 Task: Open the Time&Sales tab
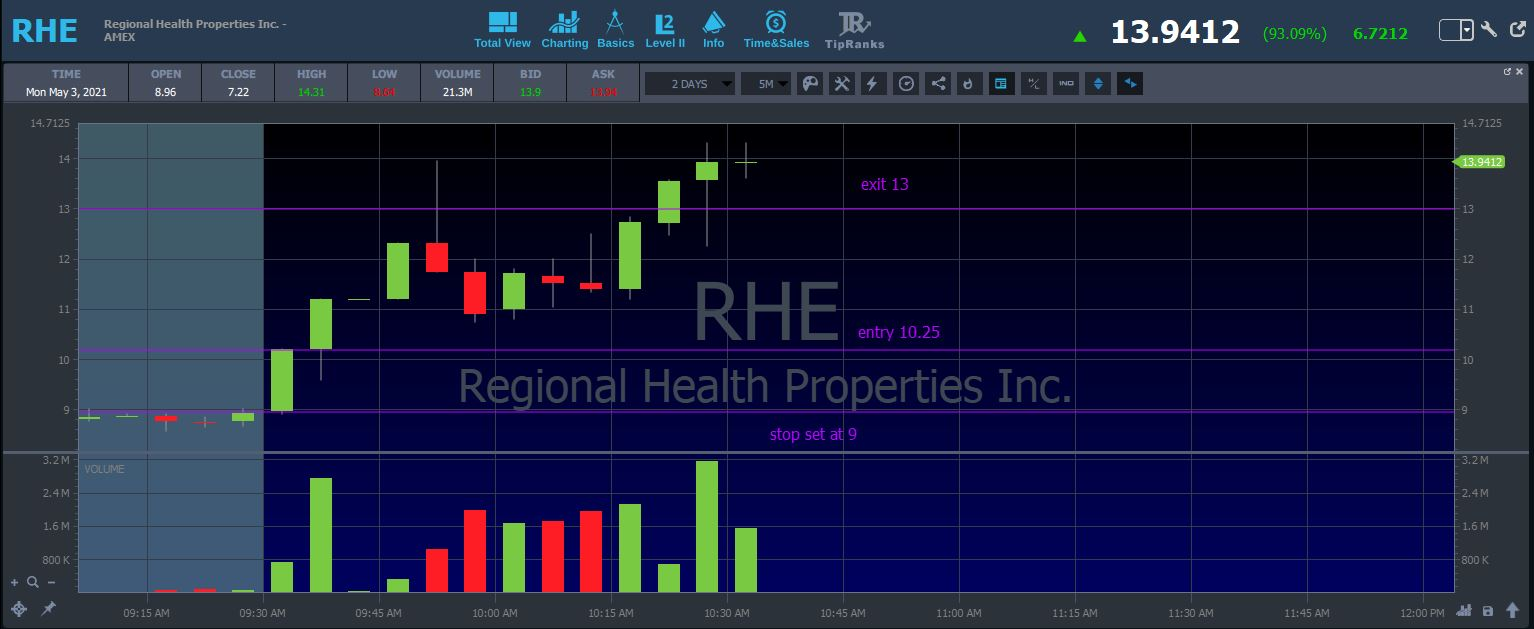(x=776, y=30)
